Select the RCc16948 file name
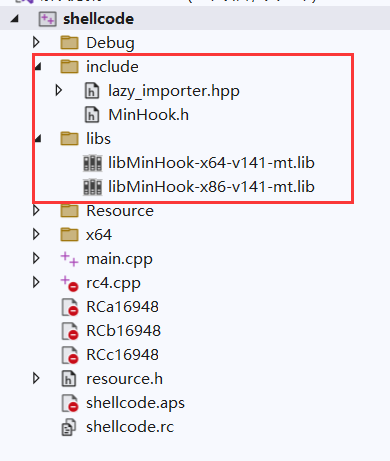Screen dimensions: 390x461 (122, 355)
